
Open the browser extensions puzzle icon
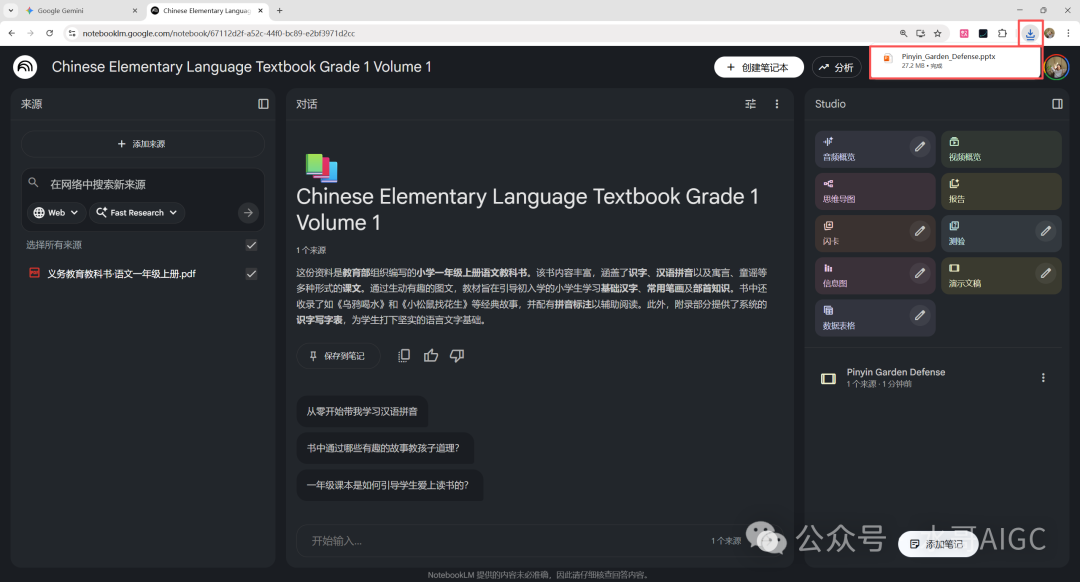click(x=1002, y=33)
